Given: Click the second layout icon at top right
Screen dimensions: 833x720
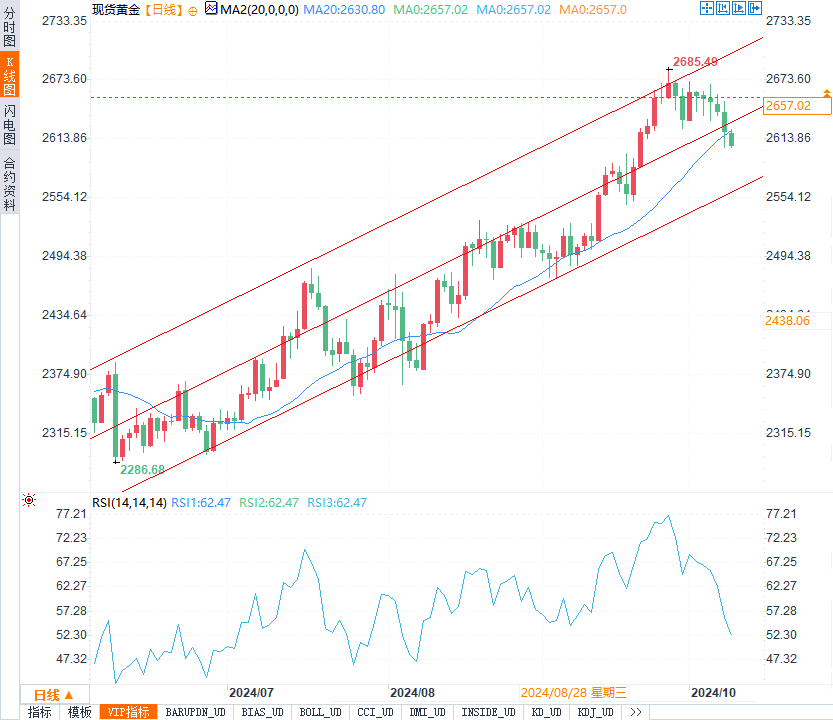Looking at the screenshot, I should pos(723,9).
